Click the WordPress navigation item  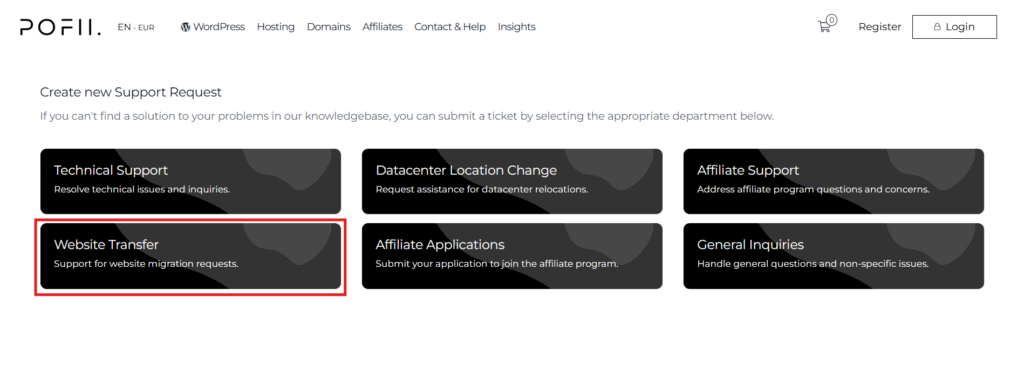pyautogui.click(x=213, y=27)
